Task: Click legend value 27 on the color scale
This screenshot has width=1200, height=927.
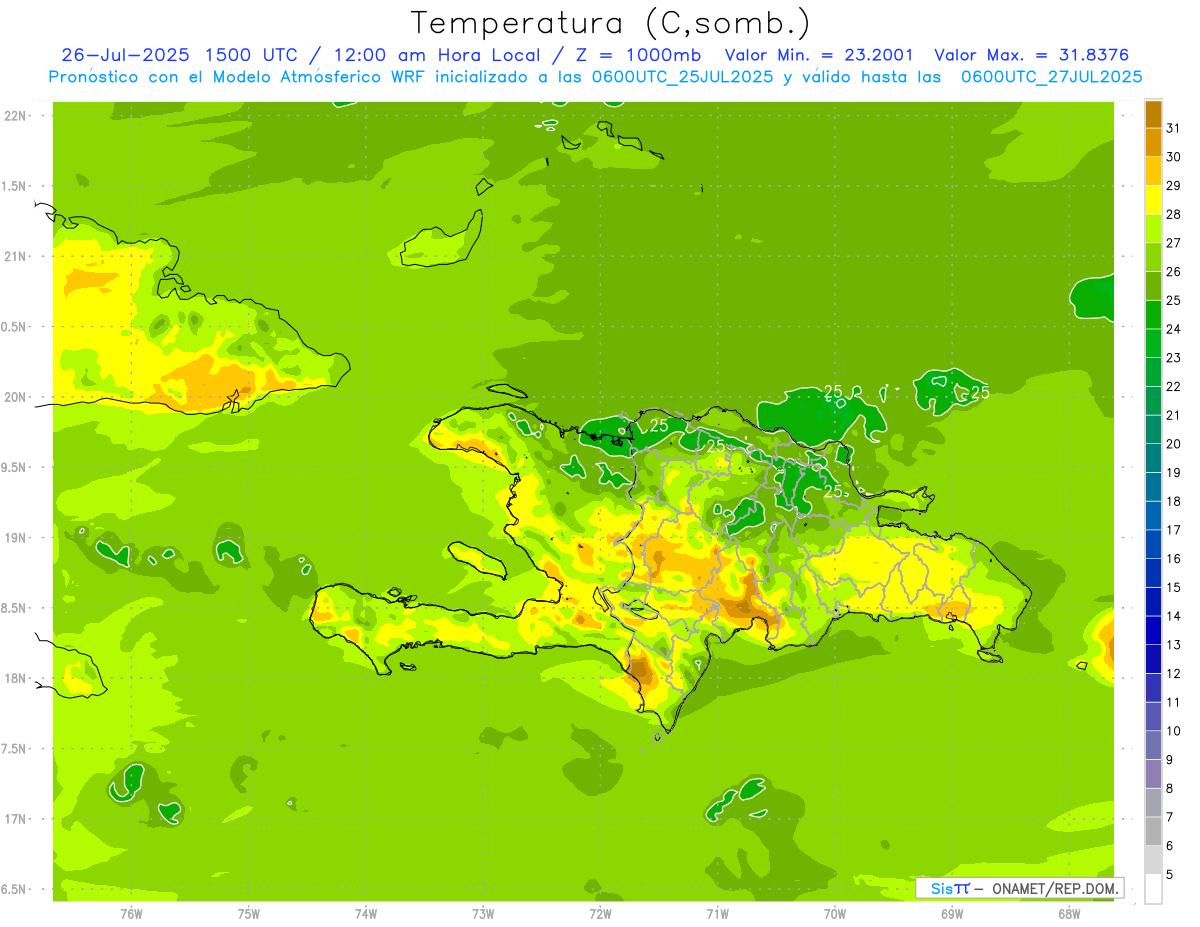Action: pyautogui.click(x=1173, y=243)
